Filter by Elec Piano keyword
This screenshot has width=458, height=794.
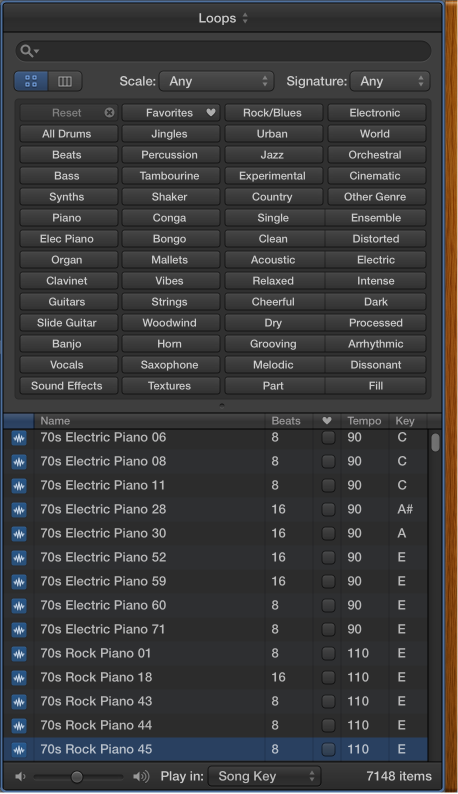68,239
